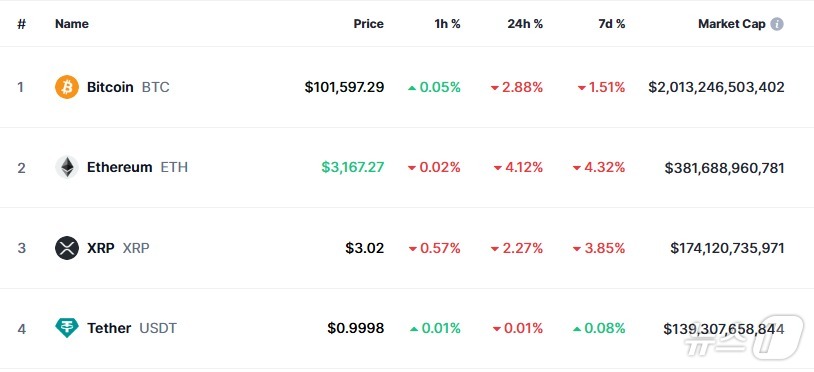The image size is (814, 372).
Task: Click the Tether green logo icon
Action: tap(67, 328)
